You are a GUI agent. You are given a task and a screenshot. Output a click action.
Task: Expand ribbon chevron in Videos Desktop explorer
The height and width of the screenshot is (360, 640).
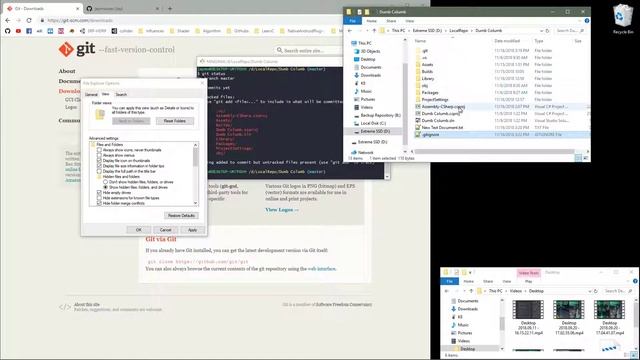[629, 281]
